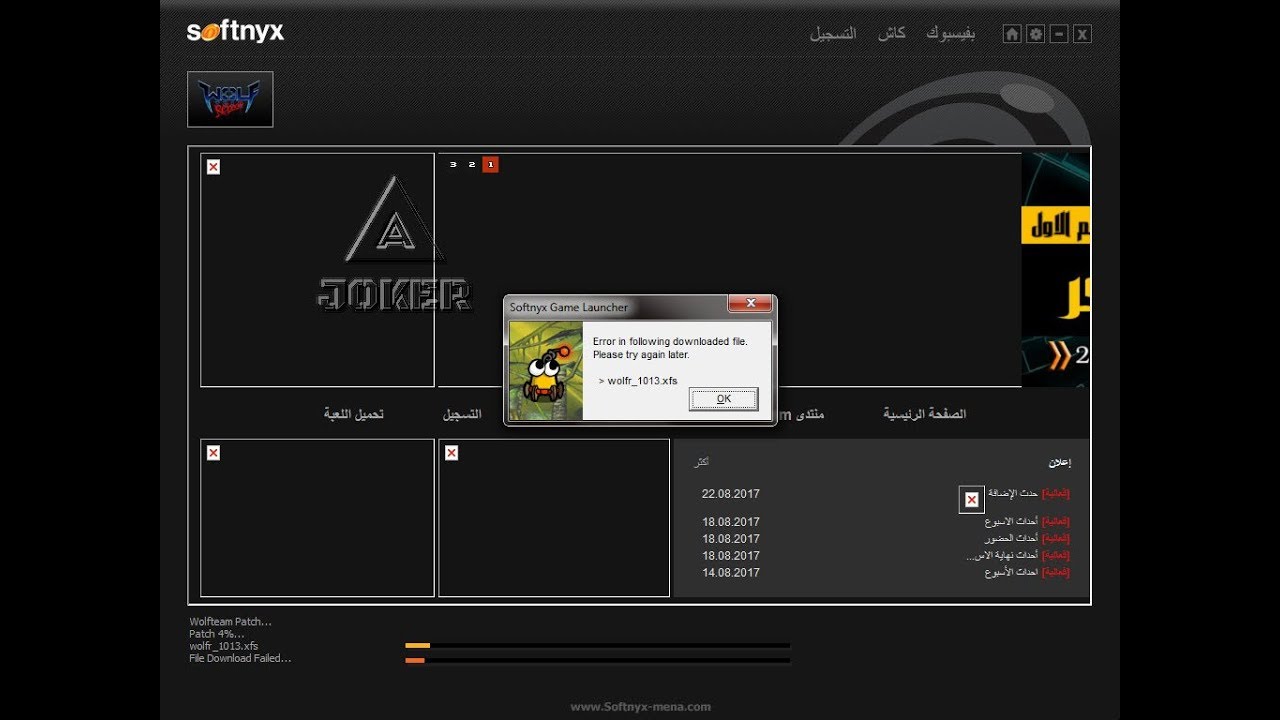Click broken image icon in top banner panel

(213, 167)
